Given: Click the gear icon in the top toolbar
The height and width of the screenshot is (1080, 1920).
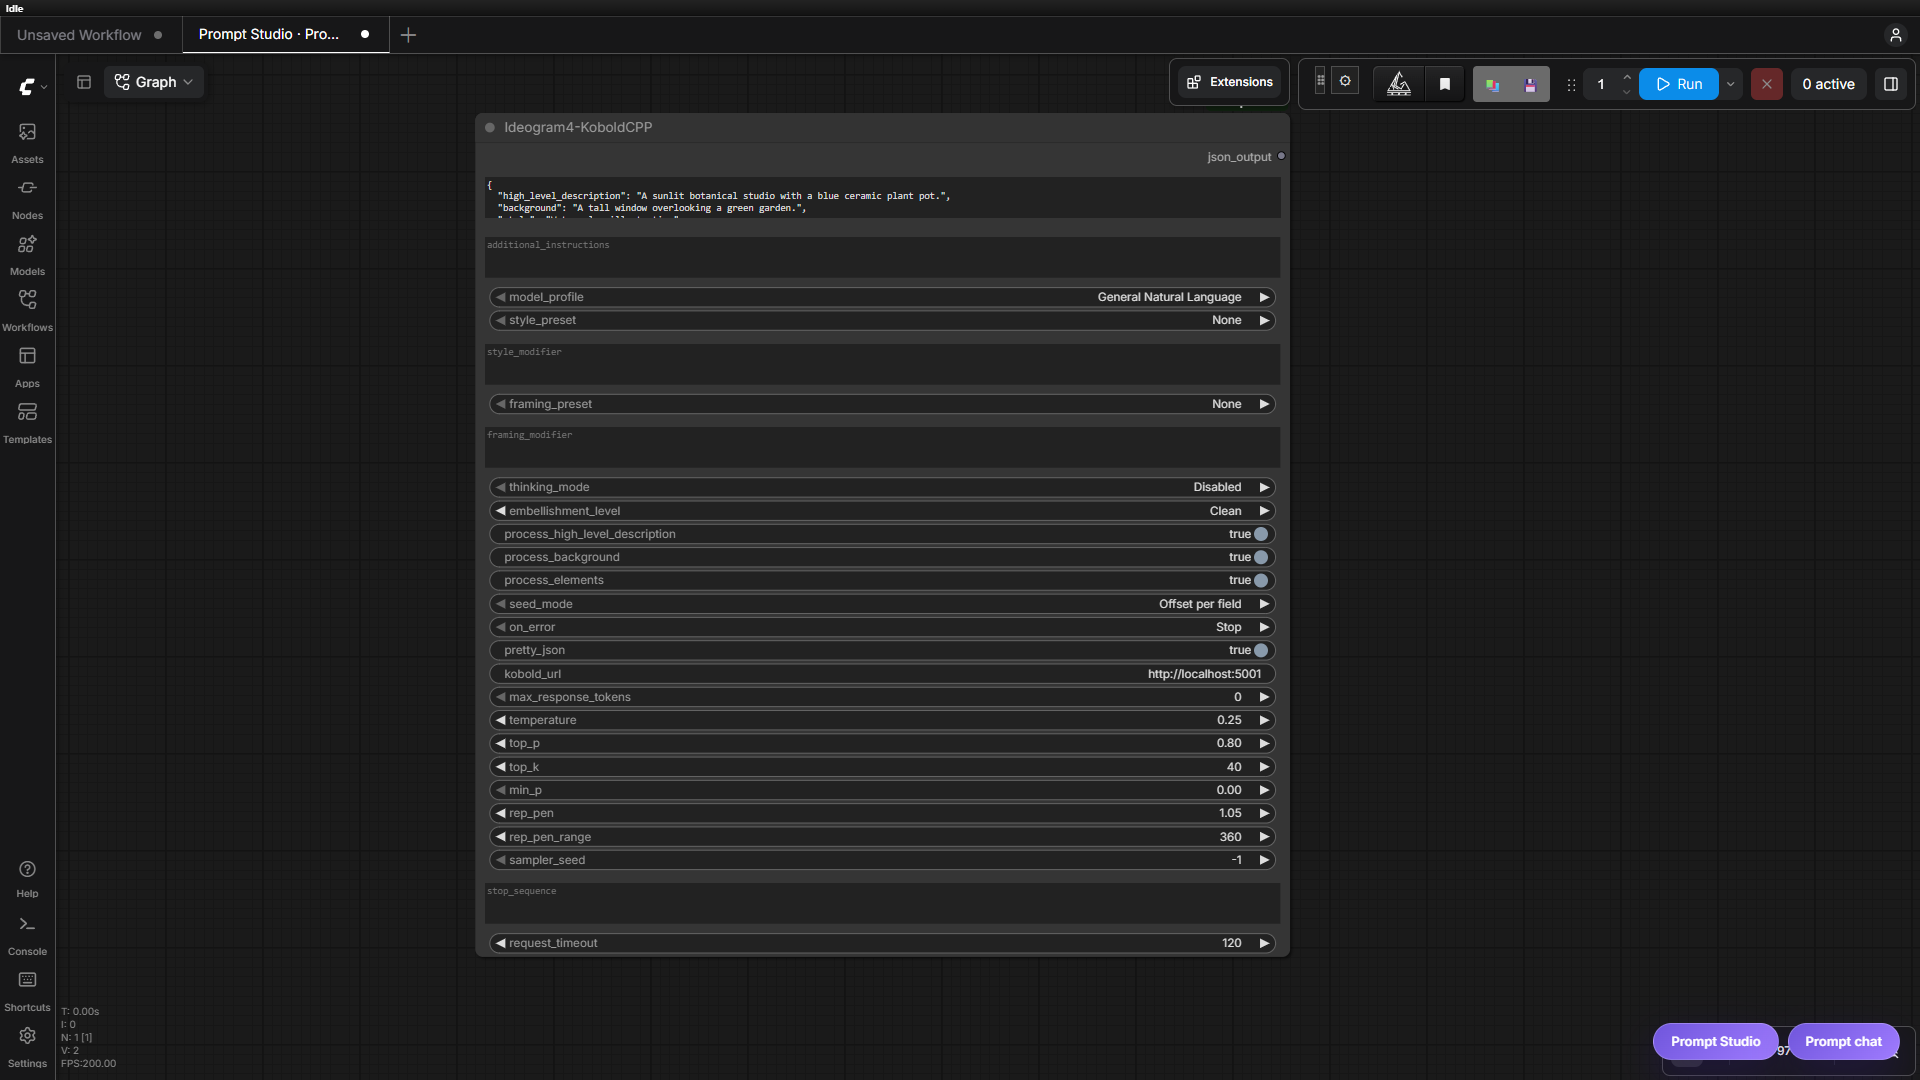Looking at the screenshot, I should (x=1345, y=81).
